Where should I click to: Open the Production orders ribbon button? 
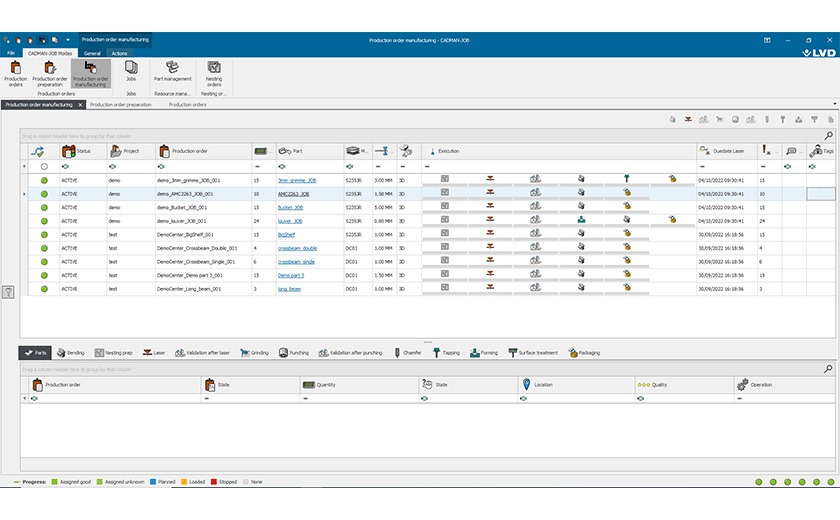tap(16, 73)
